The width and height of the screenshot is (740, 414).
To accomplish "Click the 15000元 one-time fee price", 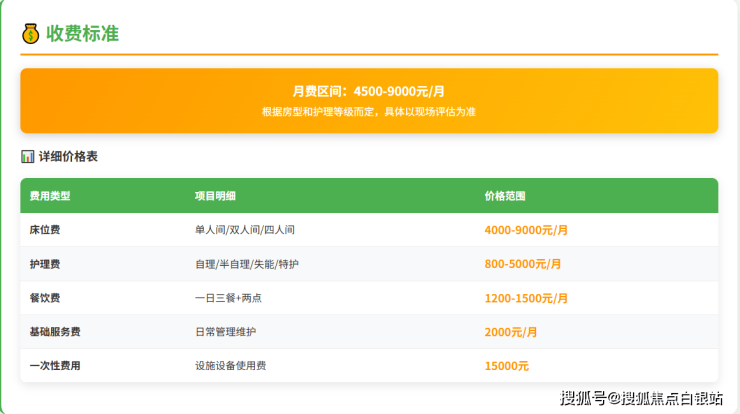I will [507, 366].
